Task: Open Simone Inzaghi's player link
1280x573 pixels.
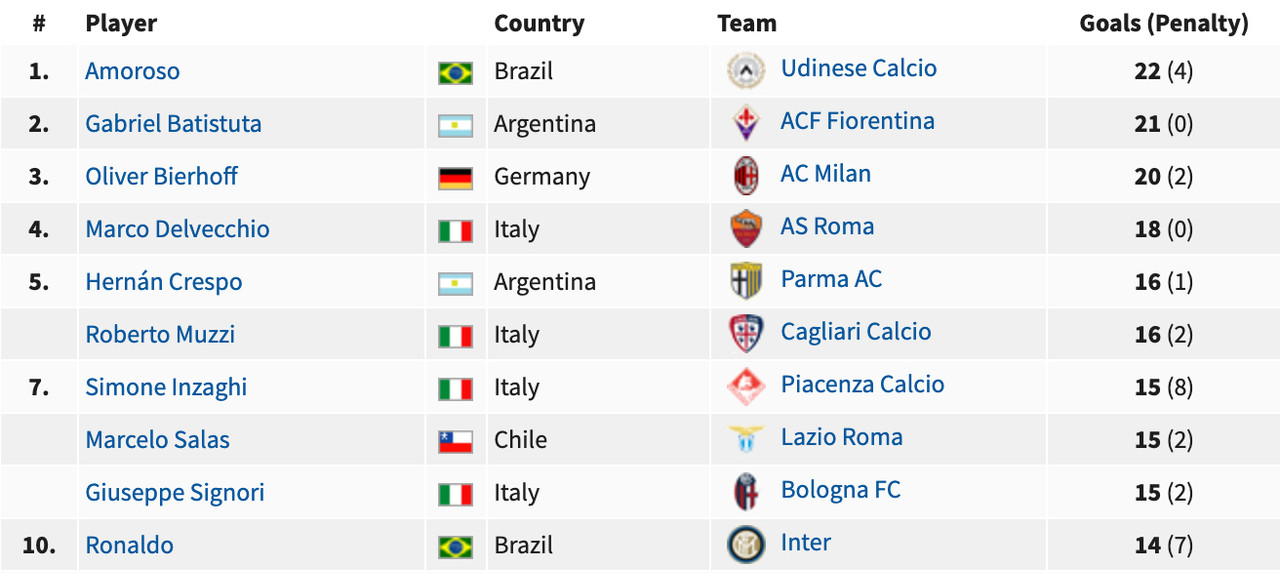Action: pyautogui.click(x=166, y=387)
